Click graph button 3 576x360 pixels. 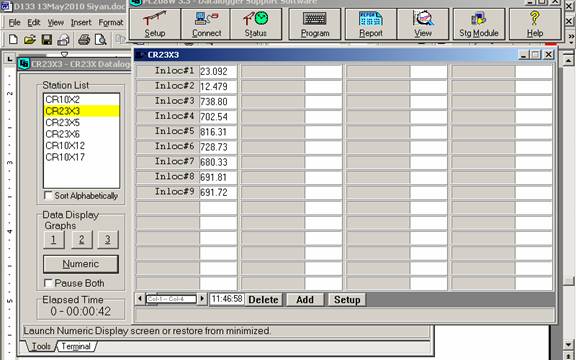coord(108,240)
